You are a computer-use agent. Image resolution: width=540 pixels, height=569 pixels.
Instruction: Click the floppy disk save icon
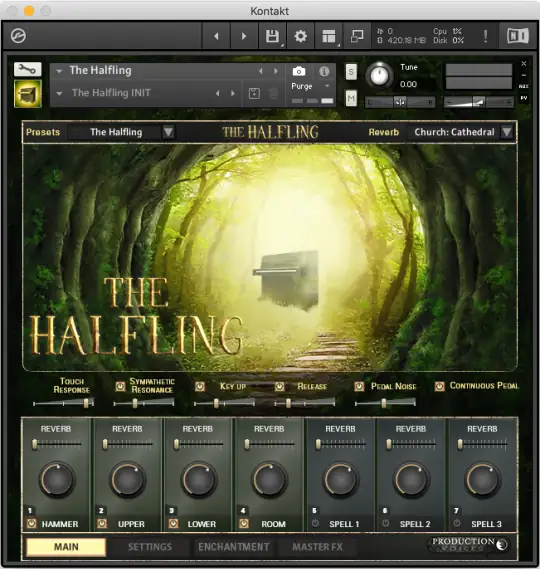(272, 36)
